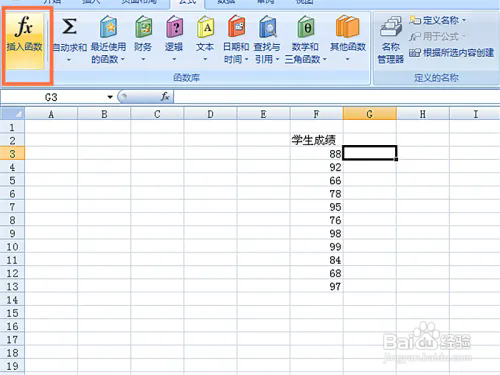The width and height of the screenshot is (500, 375).
Task: Select row 14 header
Action: tap(12, 300)
